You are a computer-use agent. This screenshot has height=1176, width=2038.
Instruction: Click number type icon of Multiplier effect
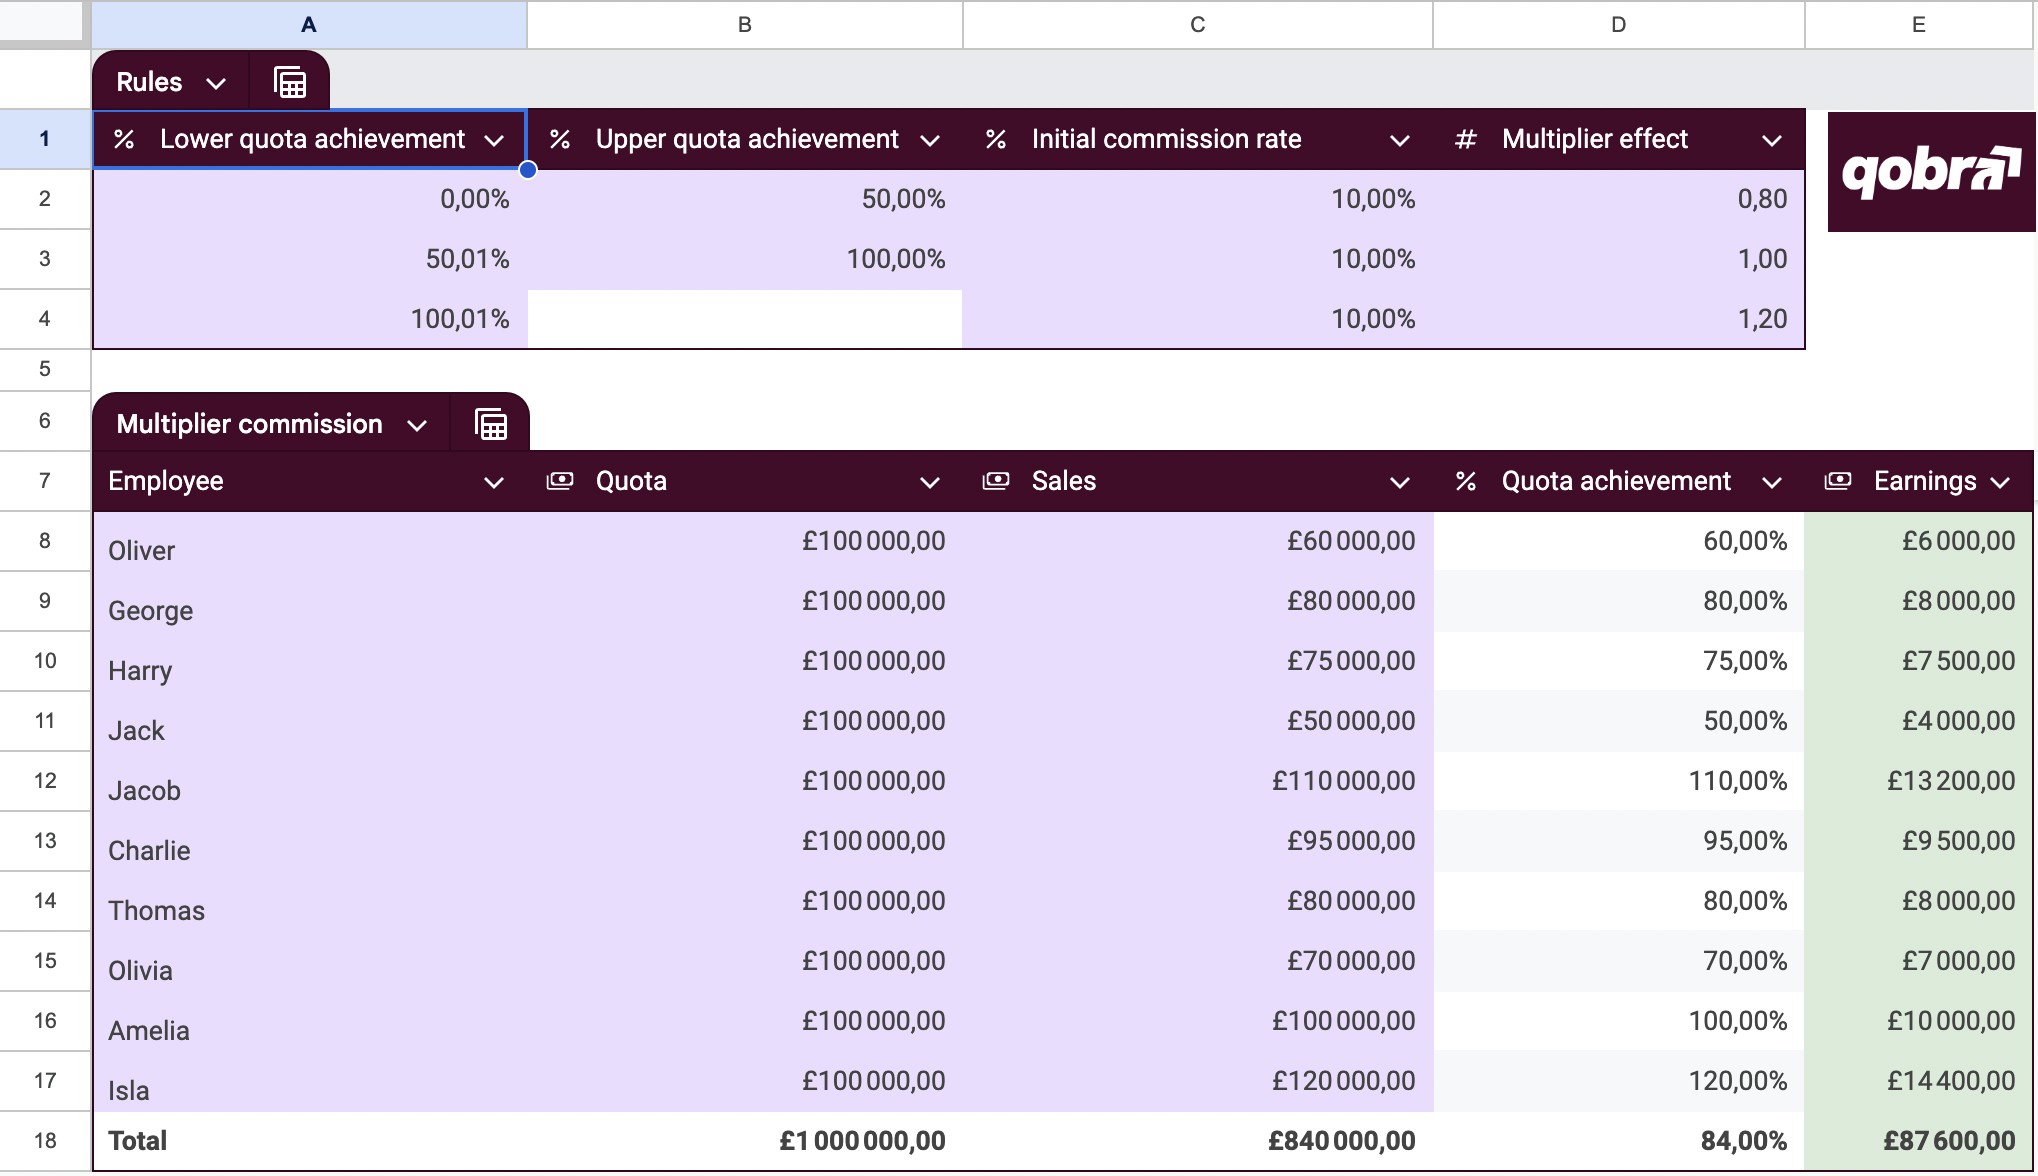point(1466,139)
